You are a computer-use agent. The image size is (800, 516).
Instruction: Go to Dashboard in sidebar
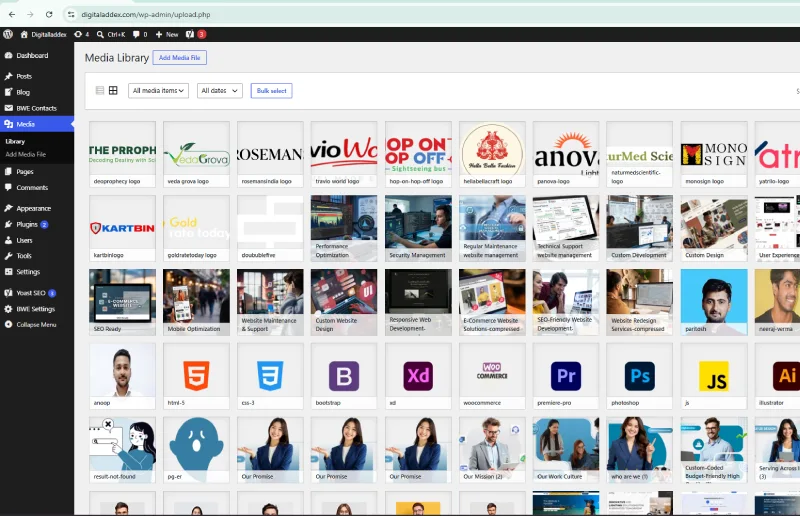[x=32, y=55]
